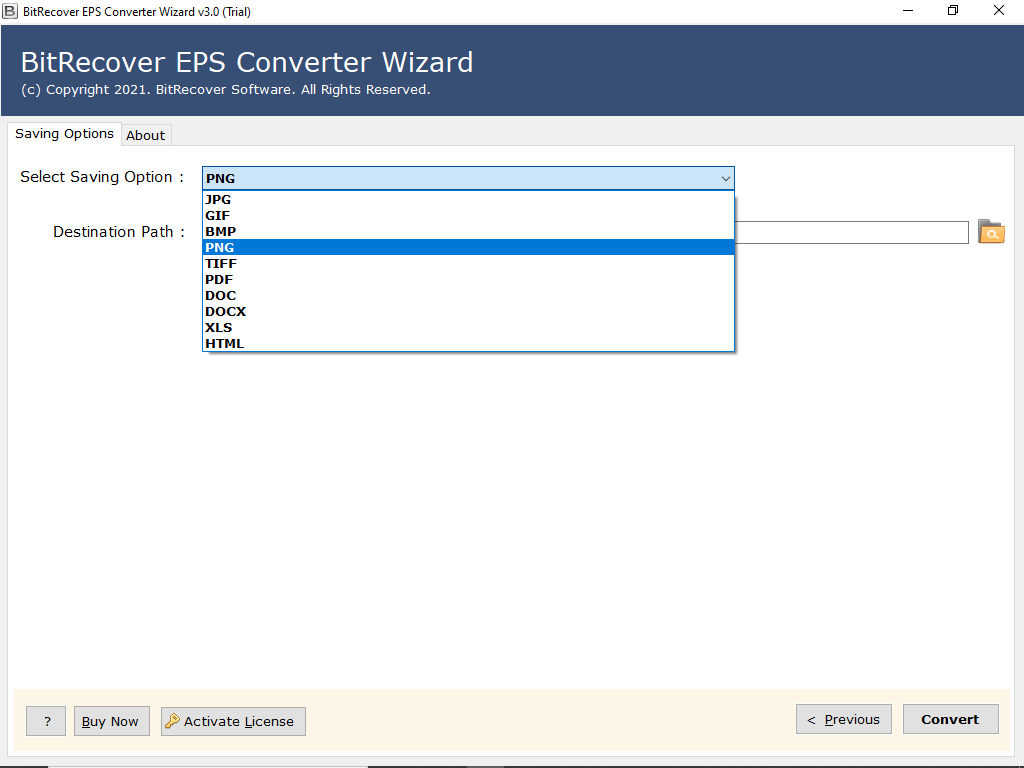Switch to the About tab
This screenshot has width=1024, height=768.
click(146, 135)
